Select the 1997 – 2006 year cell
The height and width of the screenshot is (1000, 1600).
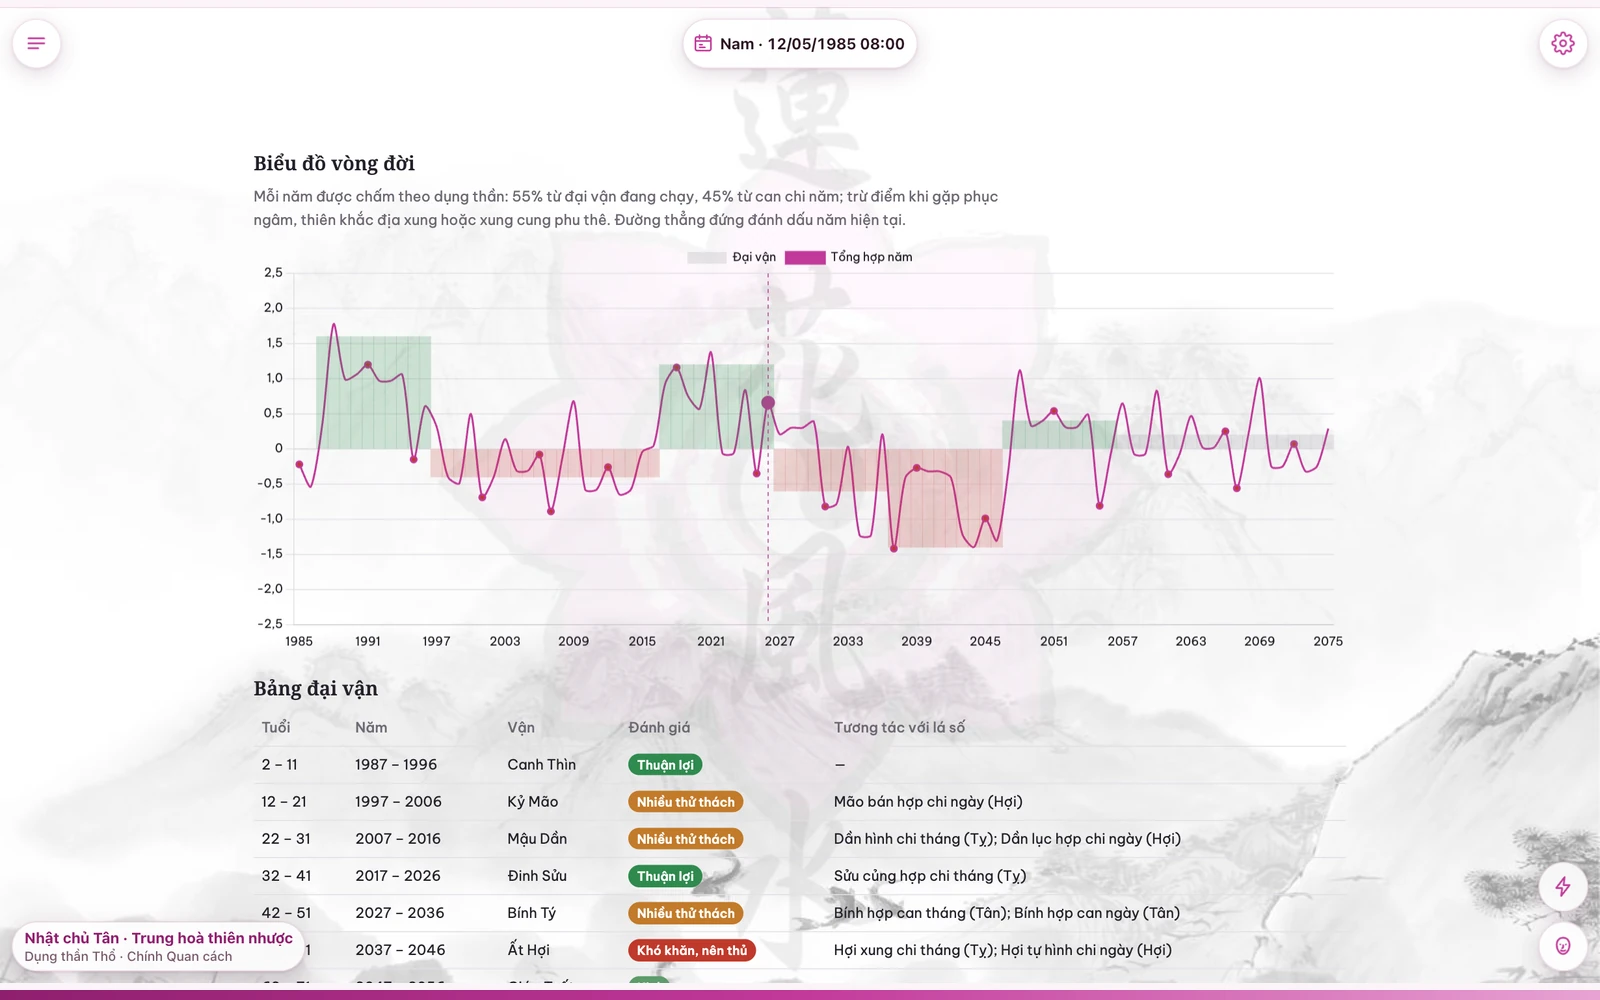tap(398, 801)
